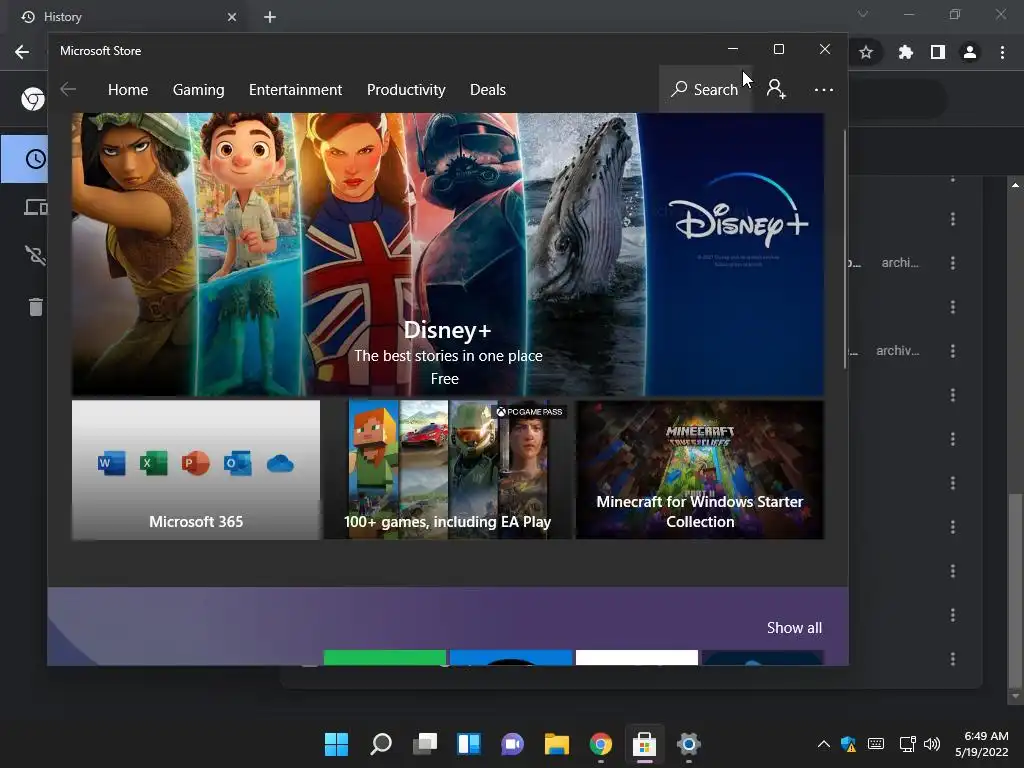
Task: Open Minecraft for Windows Starter Collection tile
Action: point(700,470)
